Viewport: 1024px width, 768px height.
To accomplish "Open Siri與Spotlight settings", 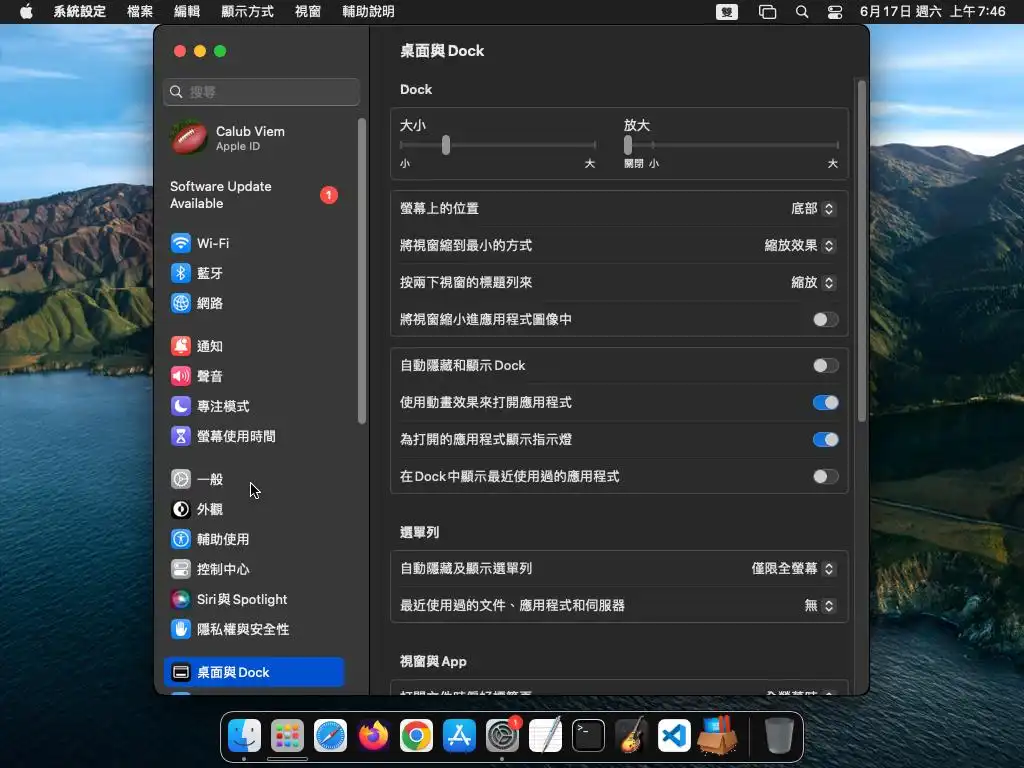I will (255, 600).
